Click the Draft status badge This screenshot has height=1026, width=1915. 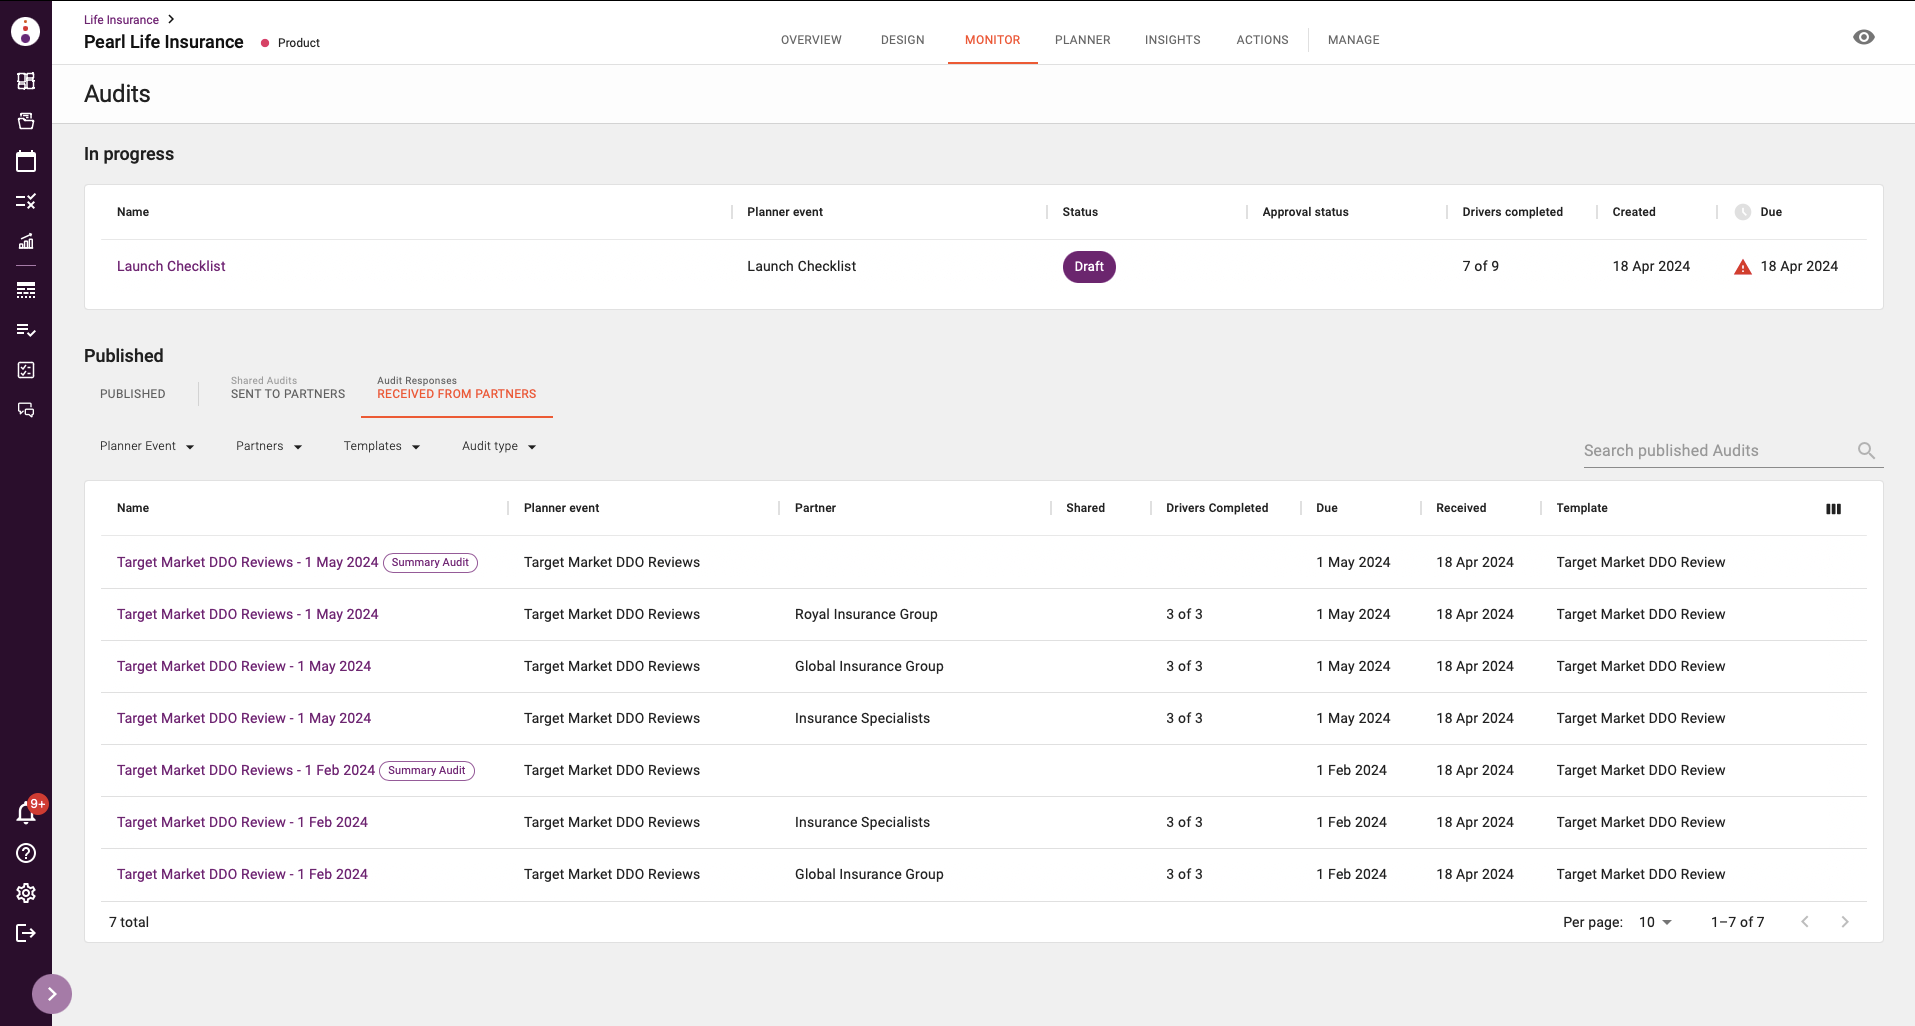(x=1089, y=267)
